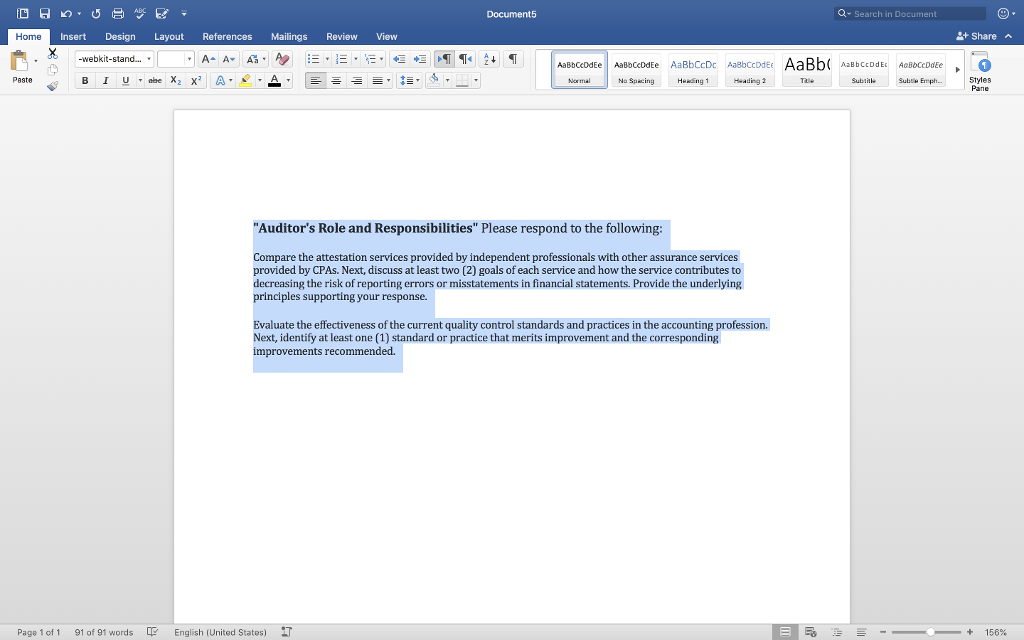Expand the font color dropdown arrow
The image size is (1024, 640).
(287, 80)
